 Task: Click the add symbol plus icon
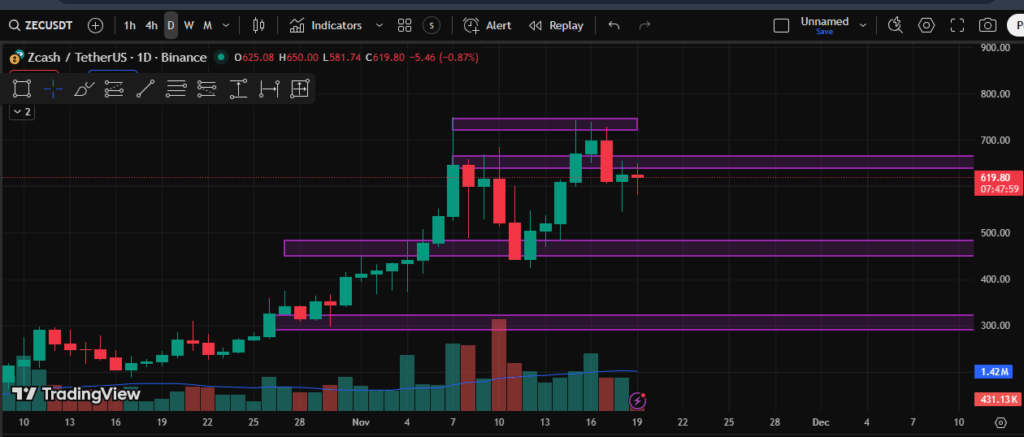point(95,25)
